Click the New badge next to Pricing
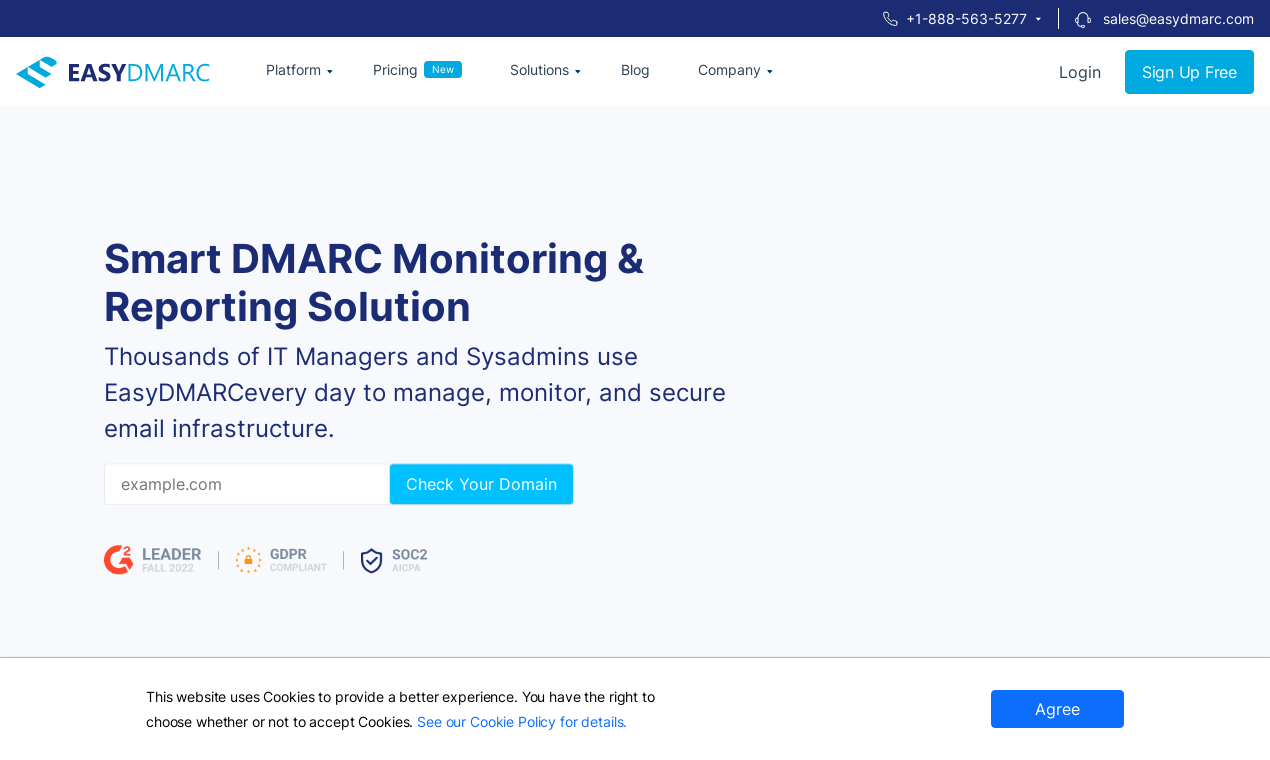Viewport: 1270px width, 760px height. click(444, 68)
